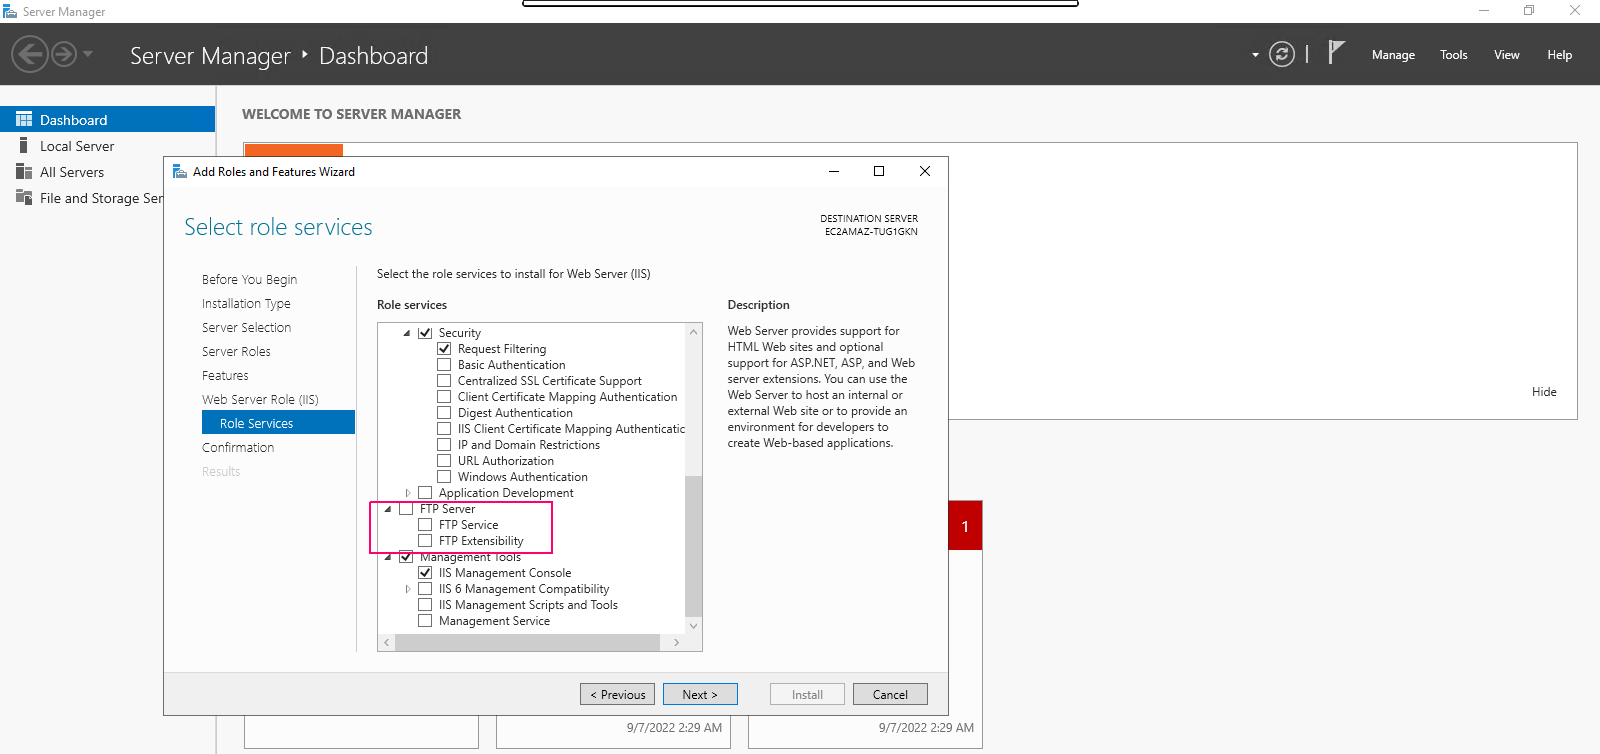
Task: Click the Dashboard grid icon
Action: tap(24, 119)
